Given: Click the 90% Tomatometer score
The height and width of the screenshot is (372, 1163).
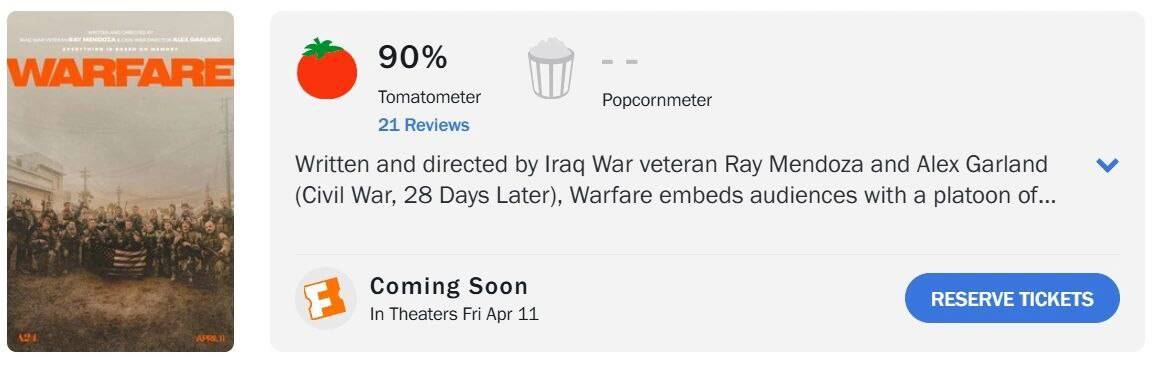Looking at the screenshot, I should click(x=412, y=57).
